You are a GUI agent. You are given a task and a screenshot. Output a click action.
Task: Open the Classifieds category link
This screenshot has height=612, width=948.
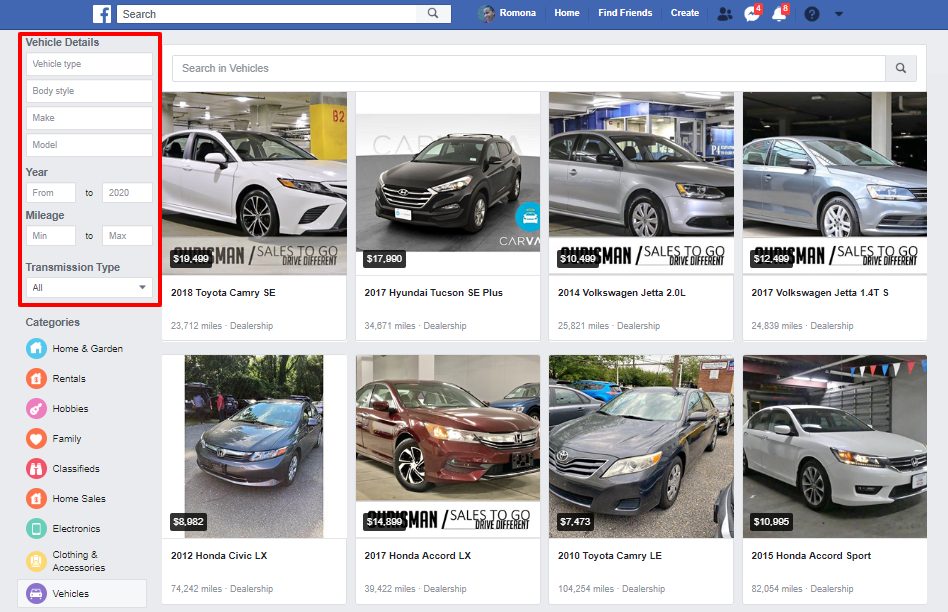[x=76, y=469]
